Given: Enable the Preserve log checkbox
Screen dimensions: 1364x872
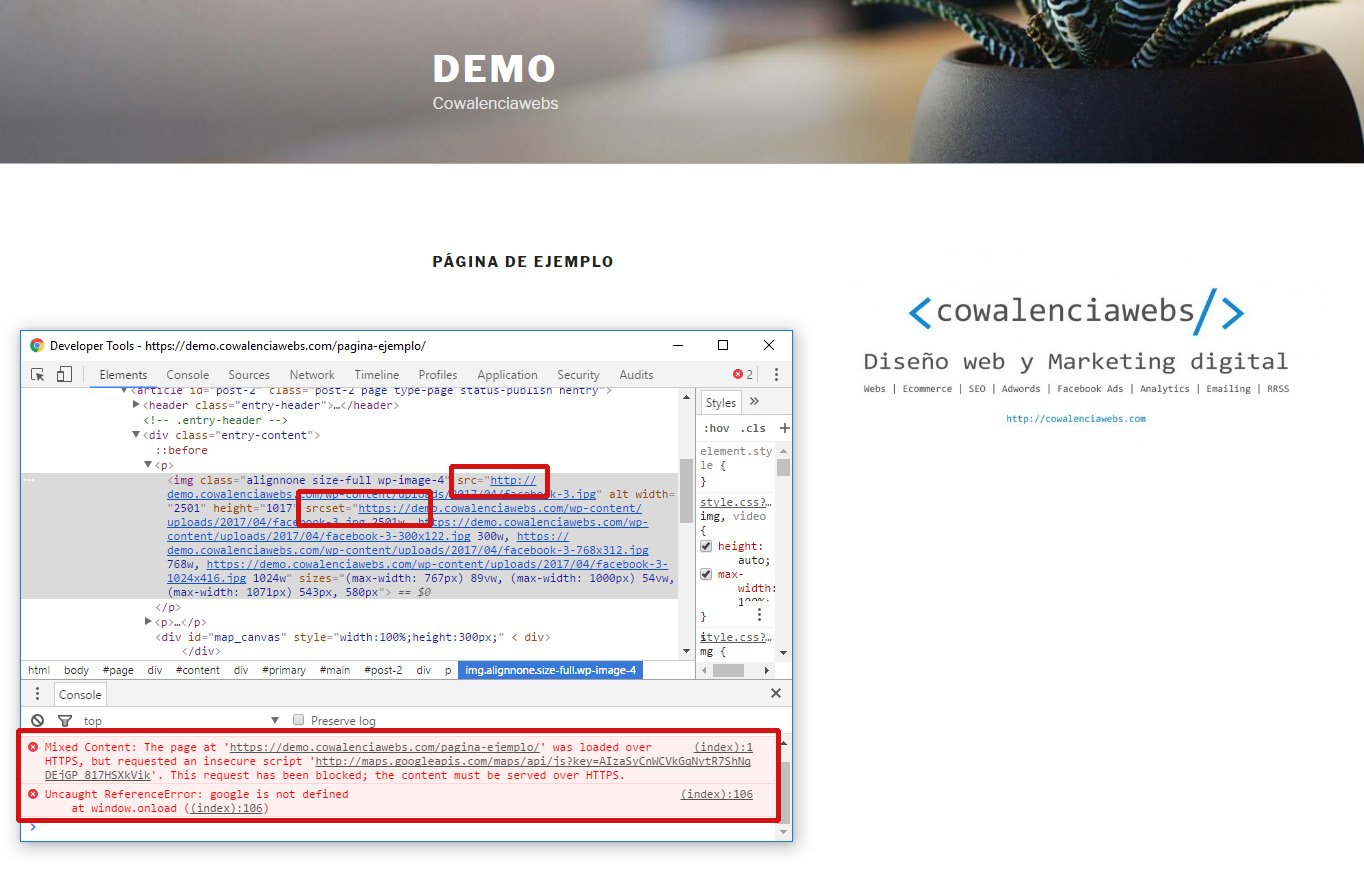Looking at the screenshot, I should click(298, 720).
